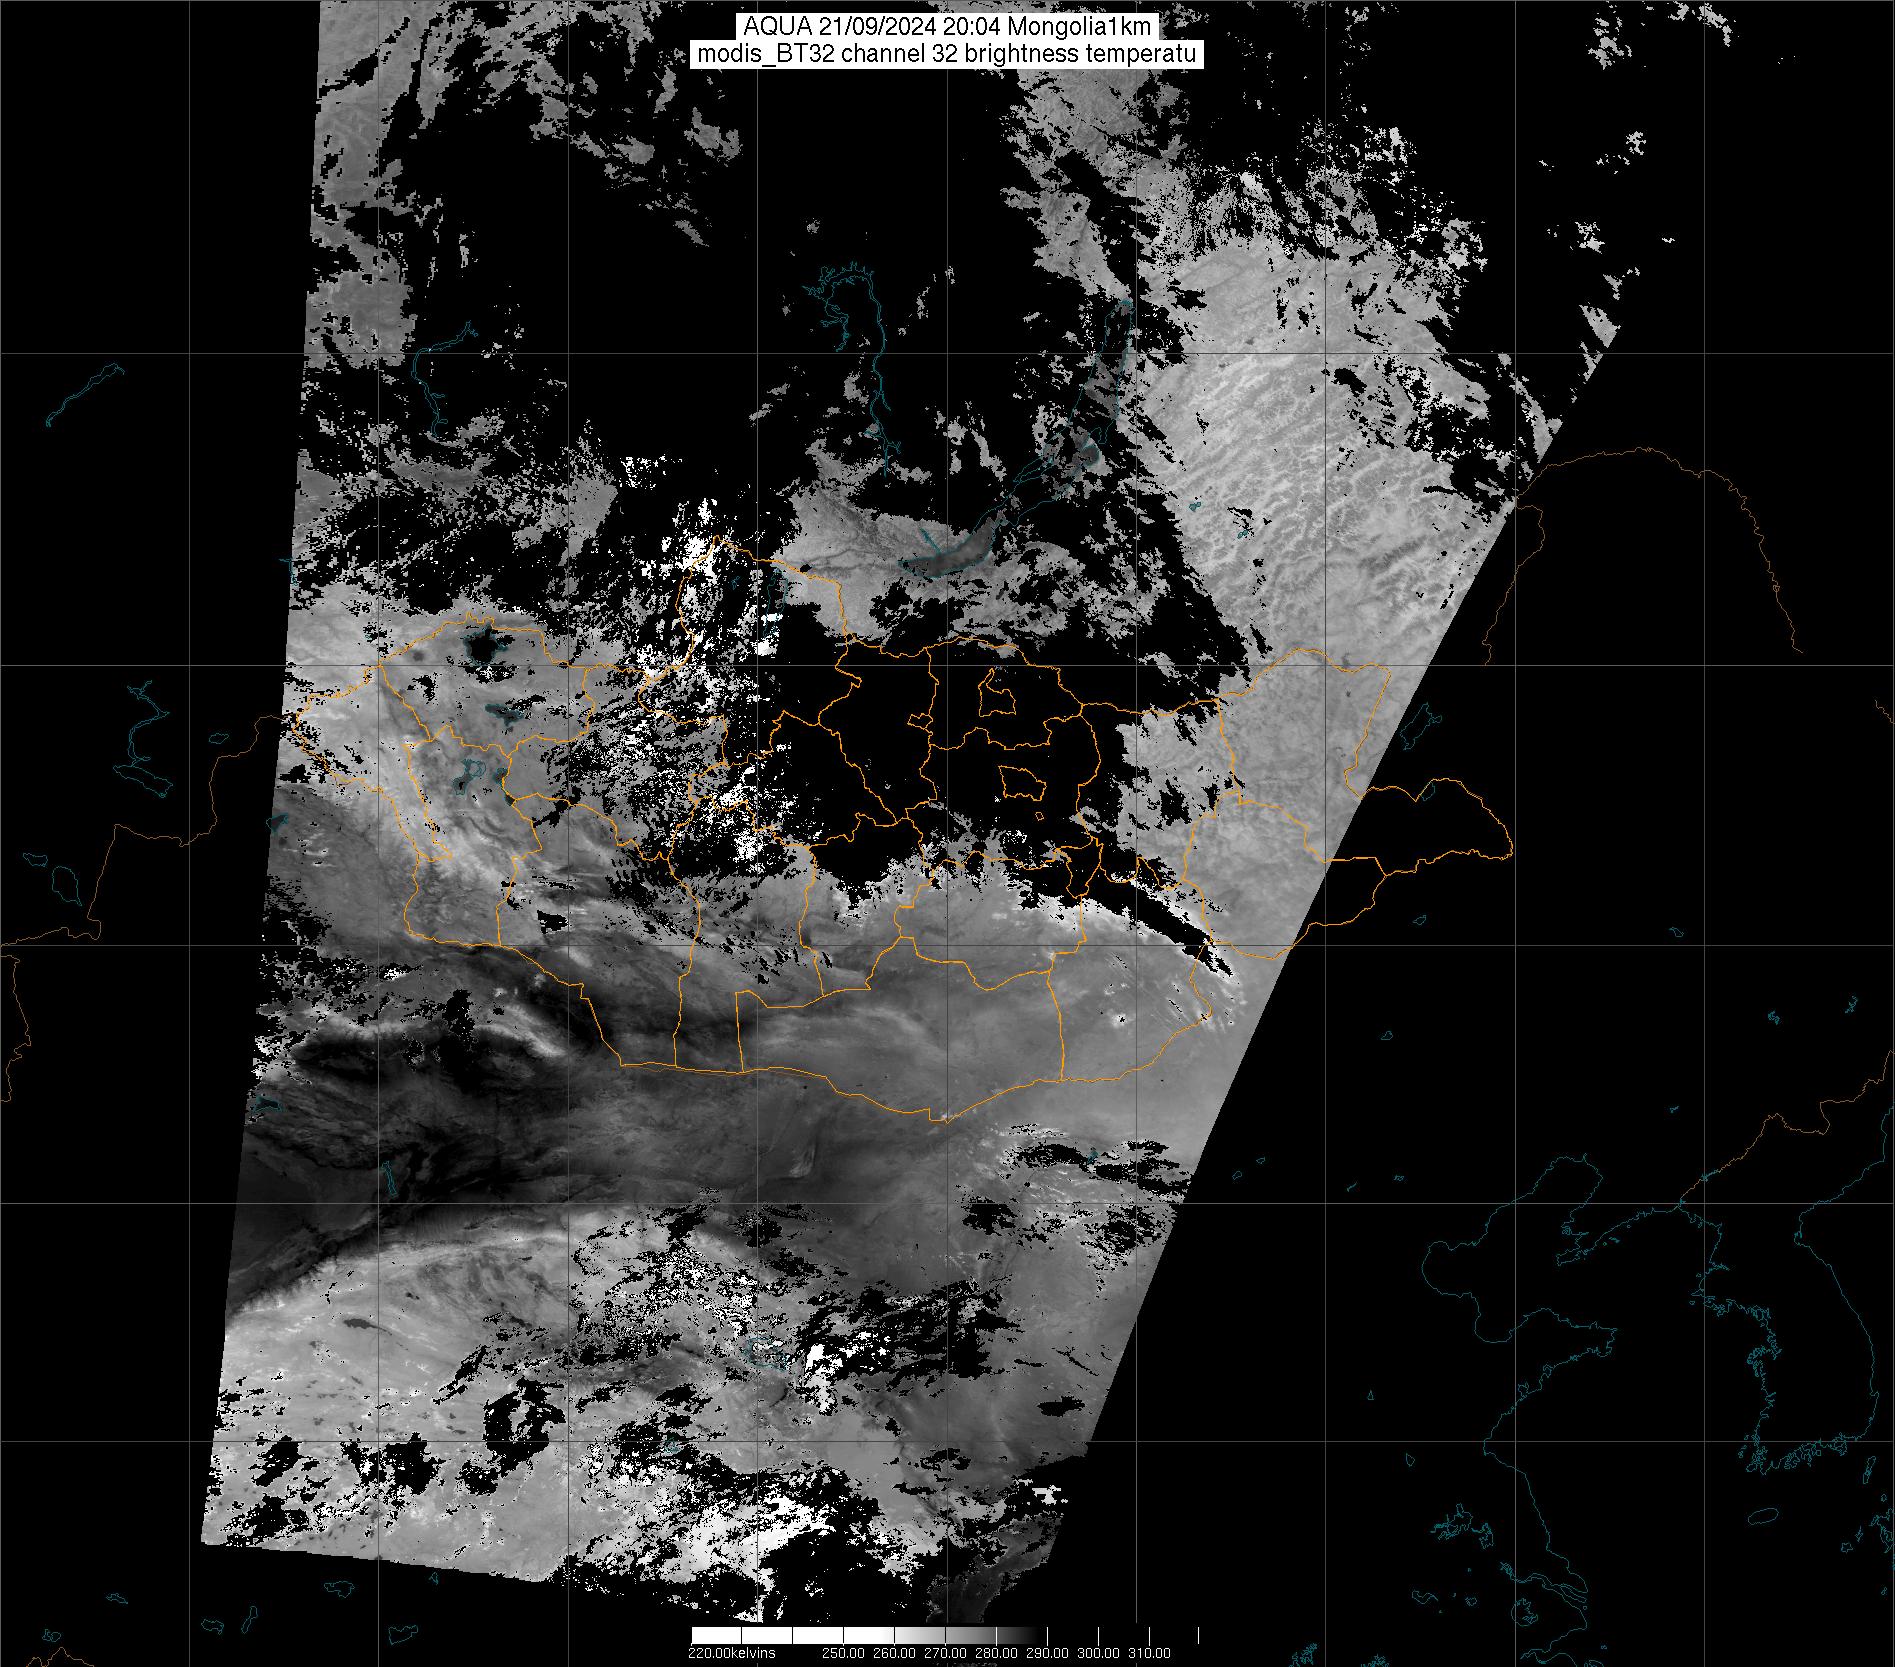Click the 260.00 scale label
Screen dimensions: 1895x1667
[x=896, y=1653]
